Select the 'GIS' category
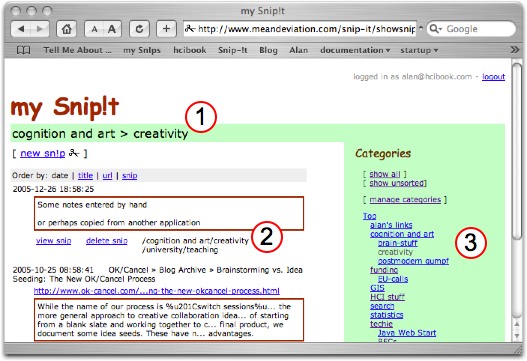Viewport: 527px width, 361px height. 377,288
